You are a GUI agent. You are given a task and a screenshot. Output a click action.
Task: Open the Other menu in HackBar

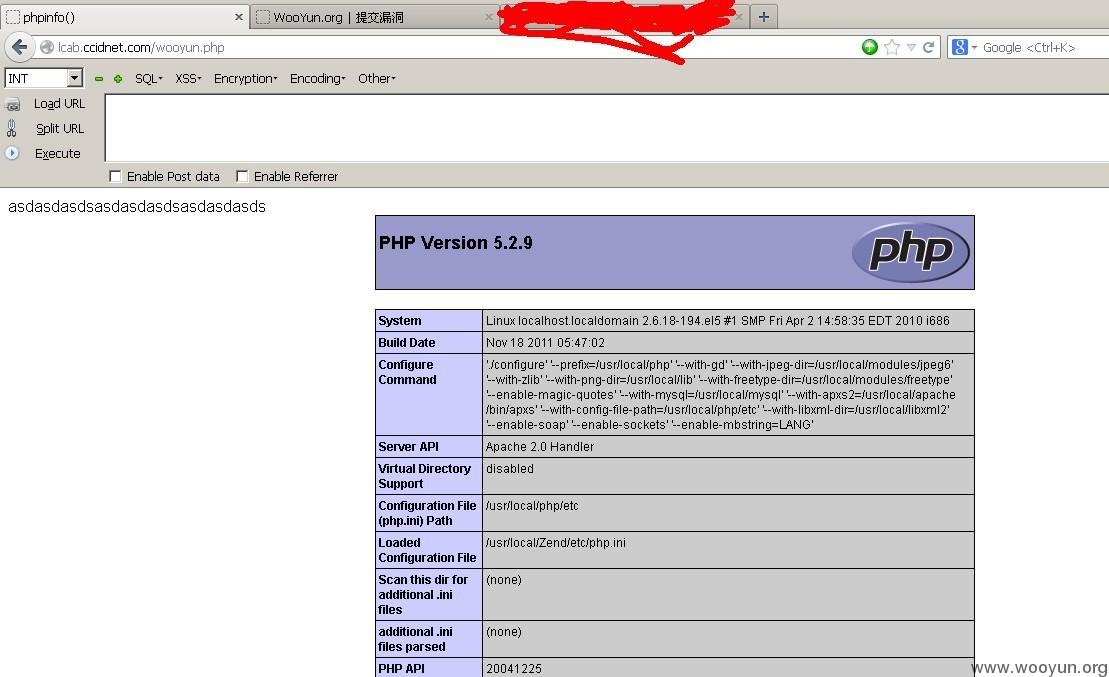pyautogui.click(x=376, y=79)
